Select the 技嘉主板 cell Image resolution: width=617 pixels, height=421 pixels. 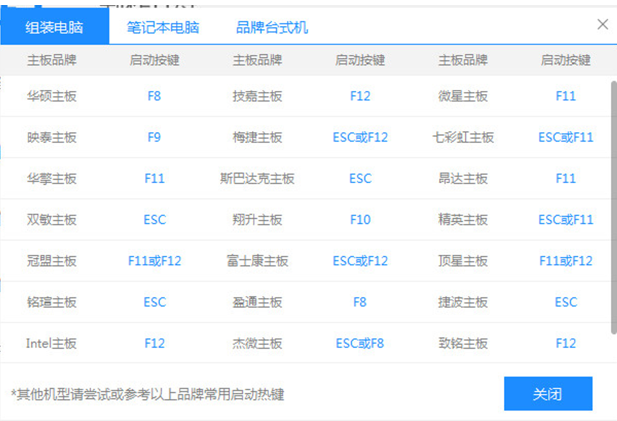tap(257, 96)
